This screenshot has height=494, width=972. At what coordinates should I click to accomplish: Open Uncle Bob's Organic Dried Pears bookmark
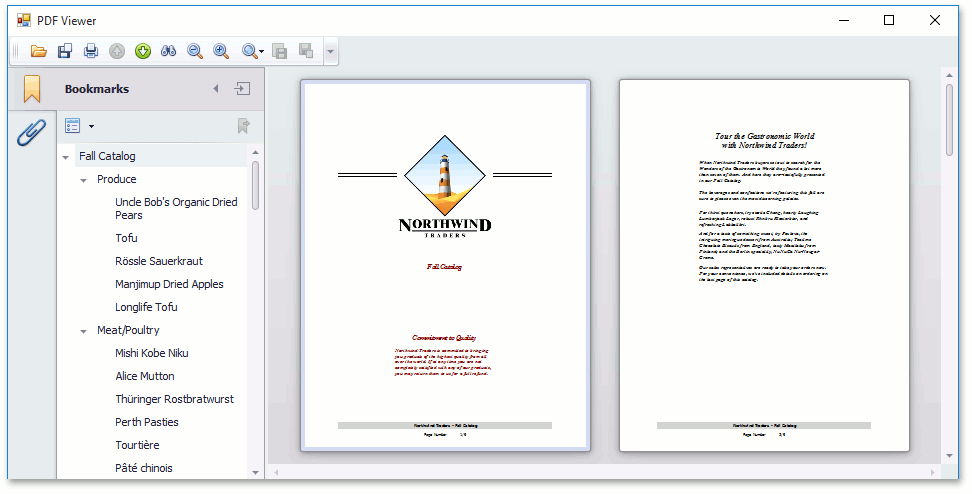pos(176,208)
